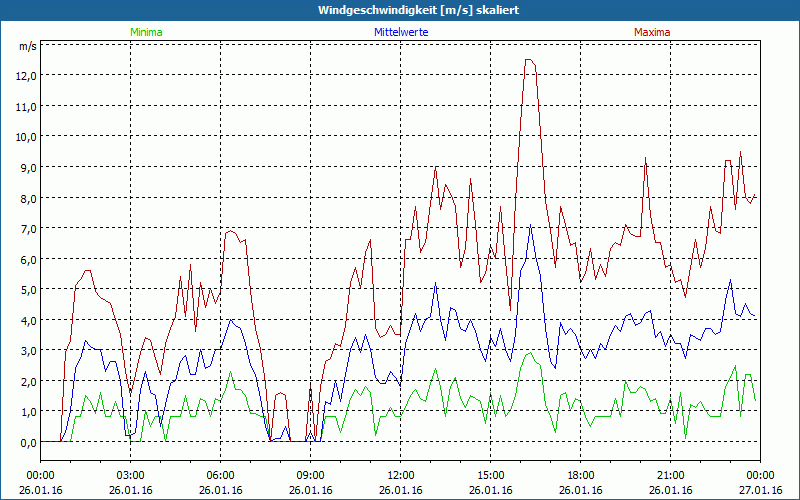Viewport: 800px width, 500px height.
Task: Click the 7,0 y-axis value label
Action: click(x=25, y=228)
